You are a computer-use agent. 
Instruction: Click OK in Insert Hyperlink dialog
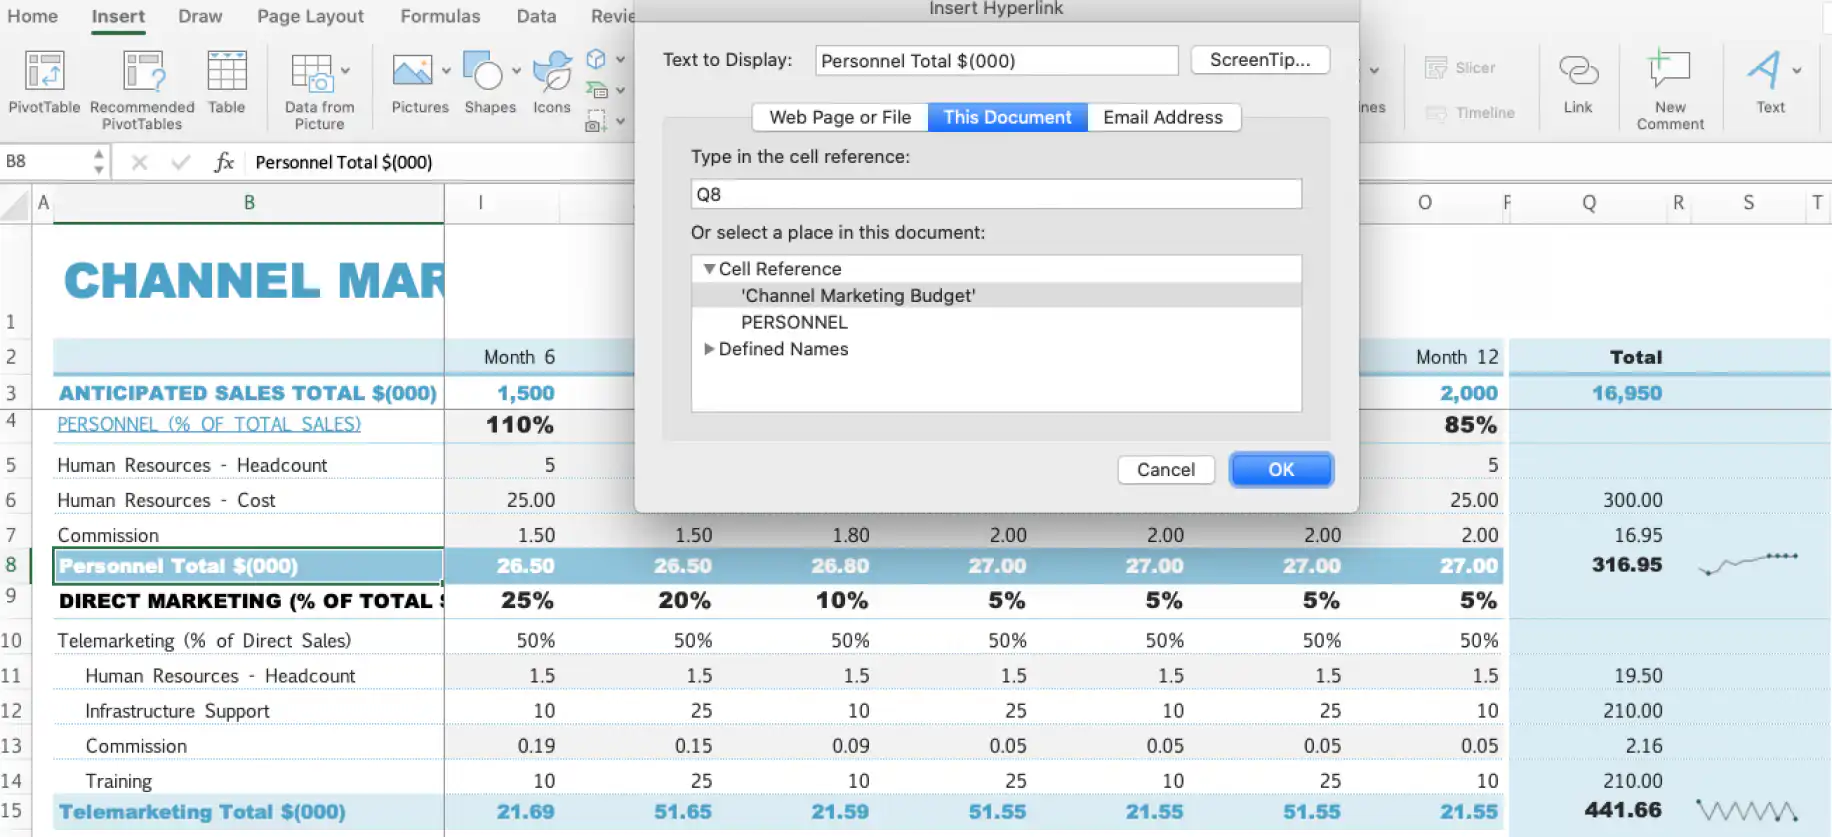1281,470
